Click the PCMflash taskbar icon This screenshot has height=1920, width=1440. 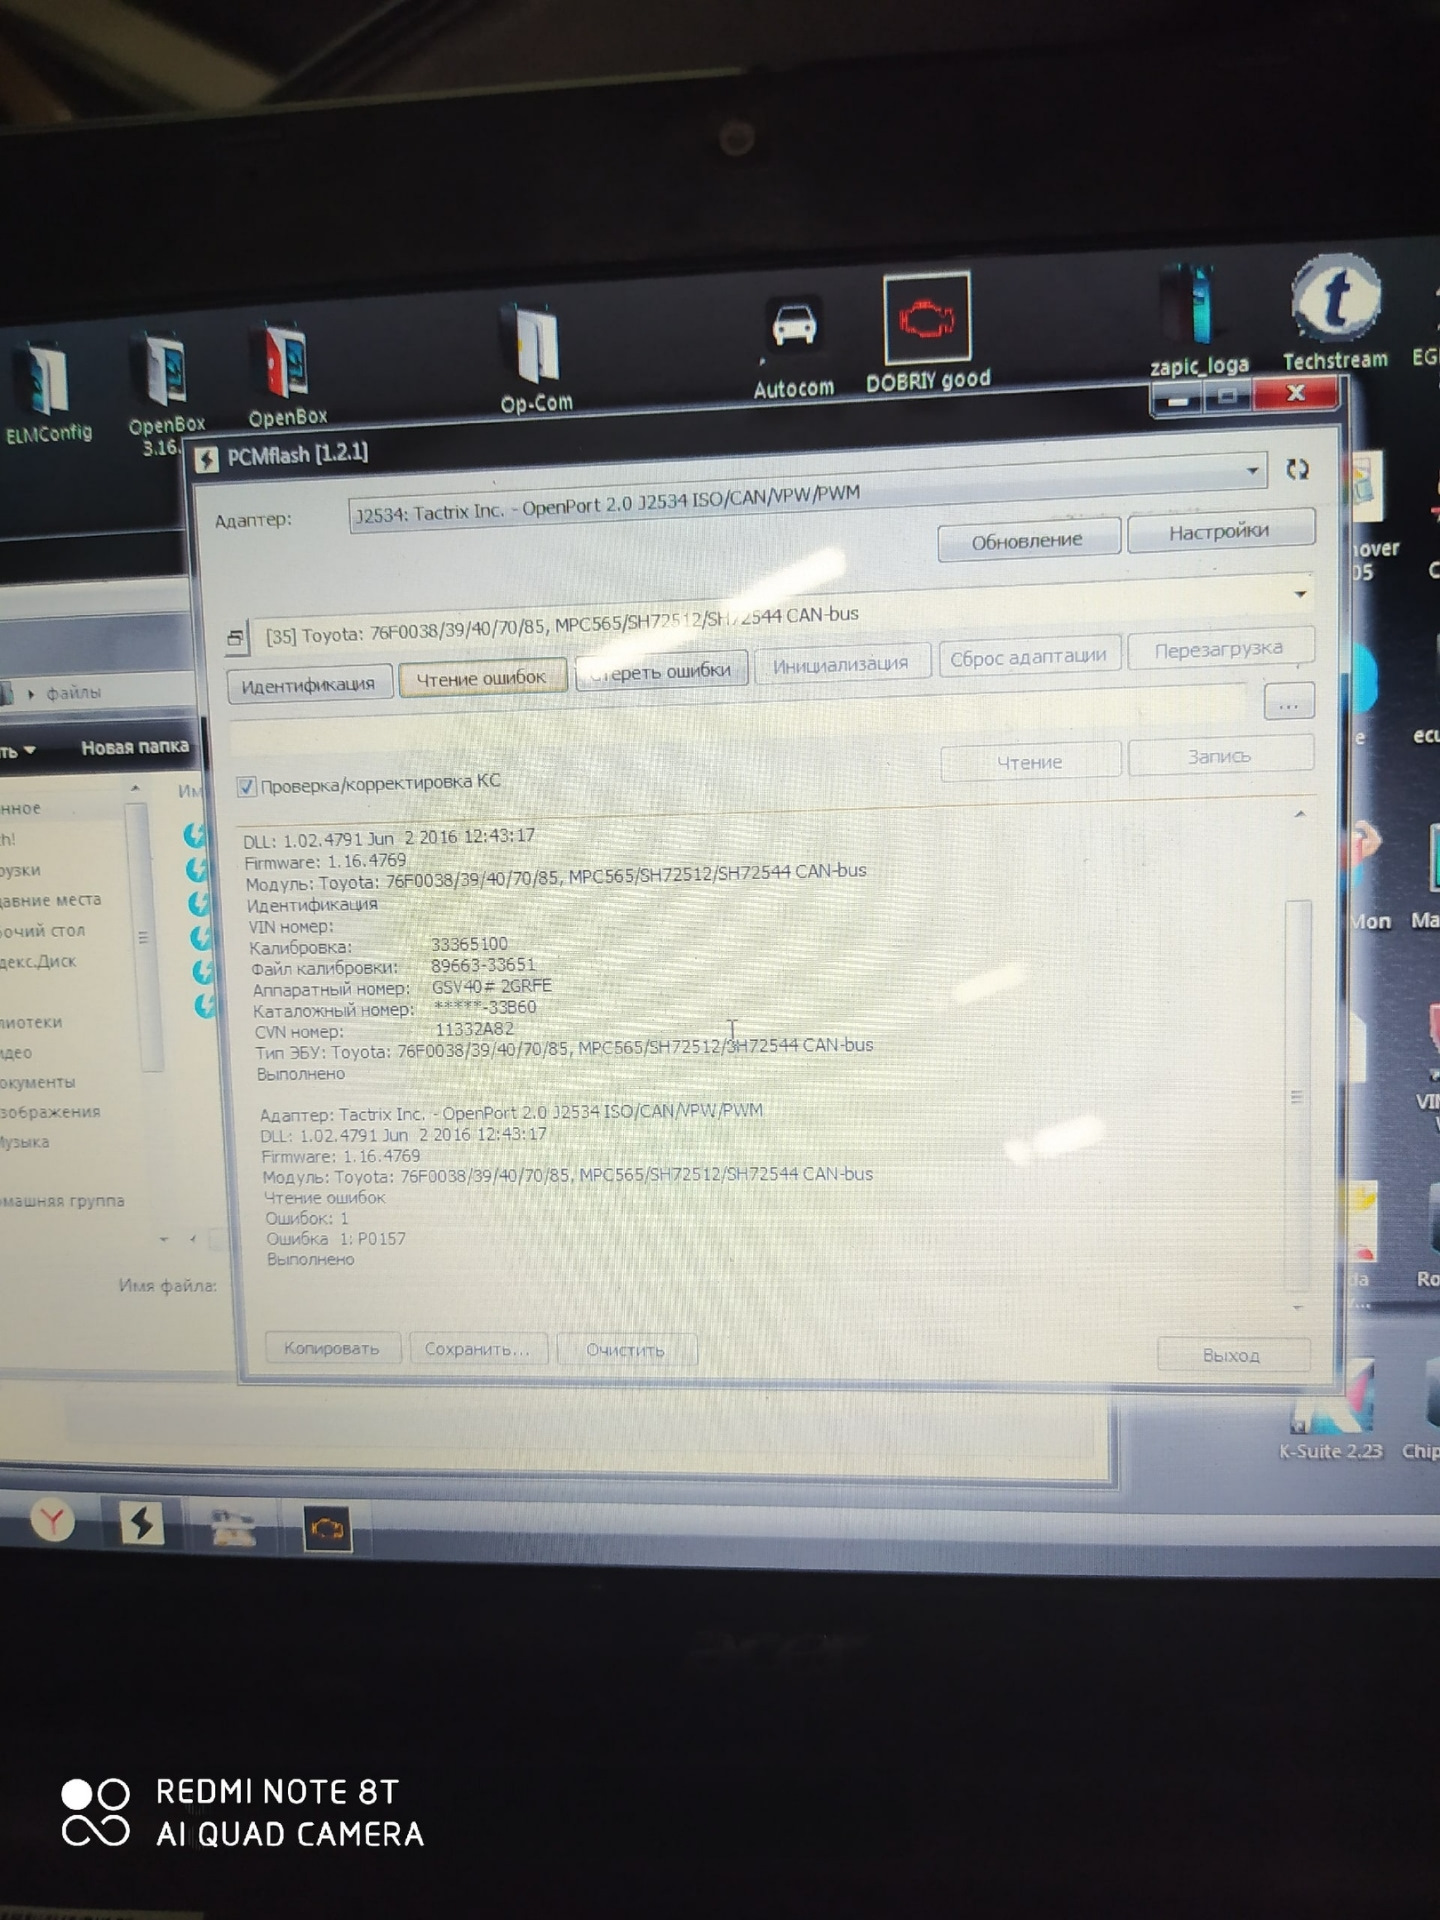pos(141,1523)
